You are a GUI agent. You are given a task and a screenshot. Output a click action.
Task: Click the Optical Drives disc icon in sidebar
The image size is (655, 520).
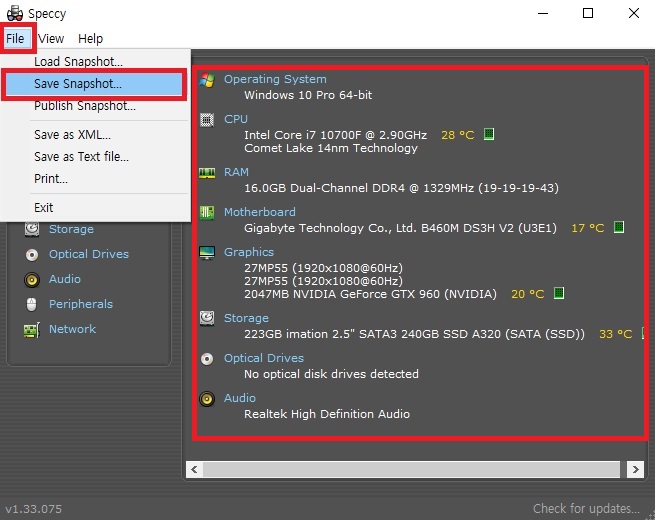point(32,254)
